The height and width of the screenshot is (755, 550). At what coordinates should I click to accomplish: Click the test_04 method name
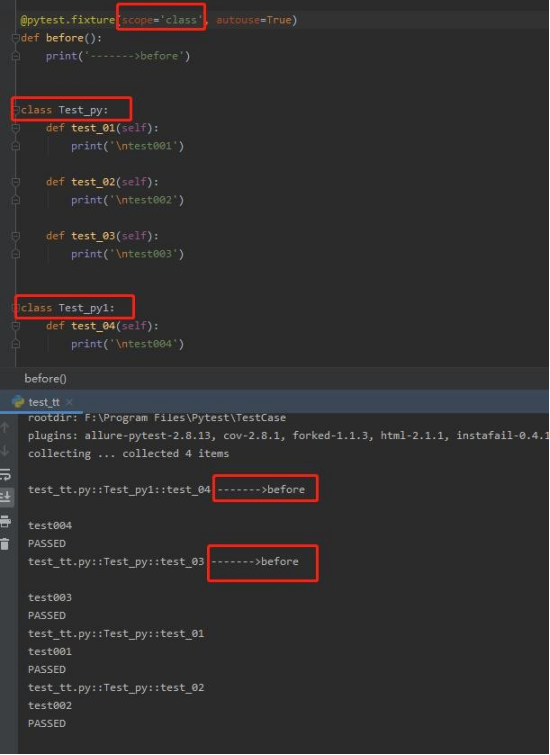coord(93,326)
